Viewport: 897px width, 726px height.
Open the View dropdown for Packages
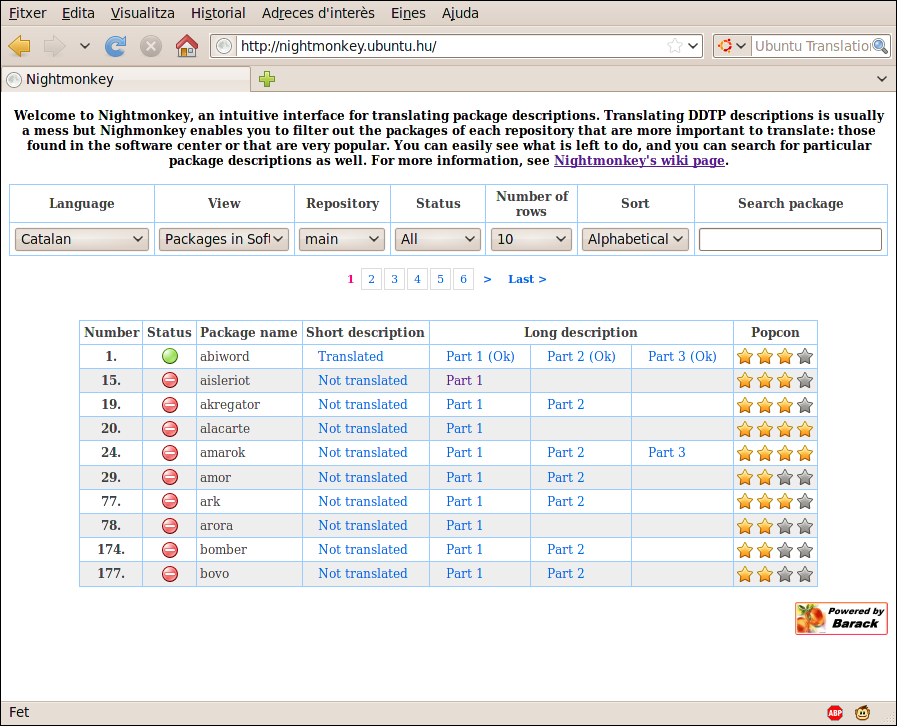point(224,239)
